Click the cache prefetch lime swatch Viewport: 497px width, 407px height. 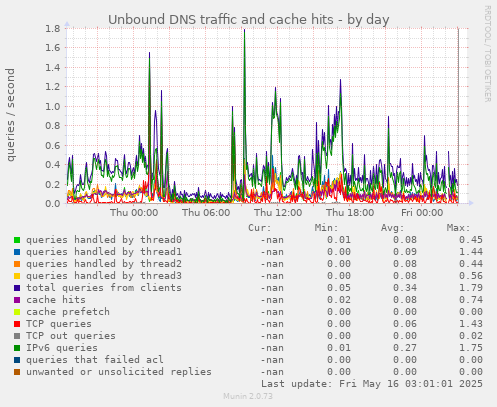point(17,312)
